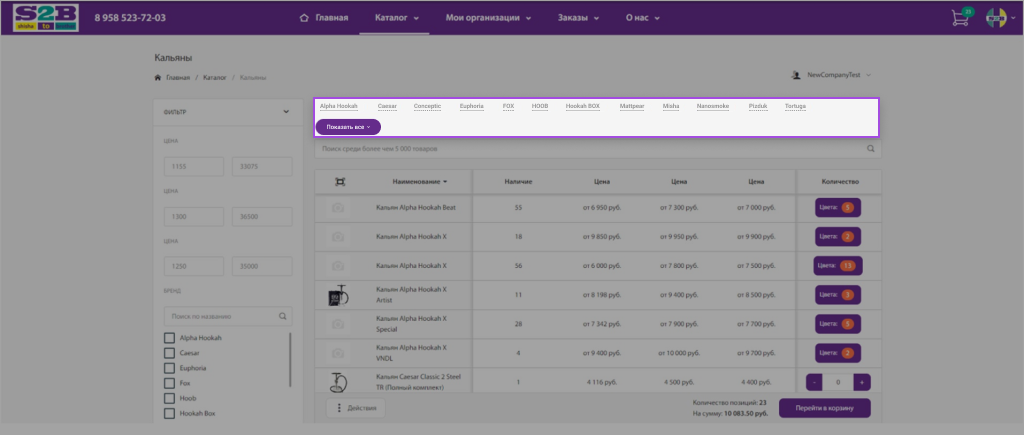Click the product search magnifier icon
This screenshot has width=1024, height=435.
[871, 149]
